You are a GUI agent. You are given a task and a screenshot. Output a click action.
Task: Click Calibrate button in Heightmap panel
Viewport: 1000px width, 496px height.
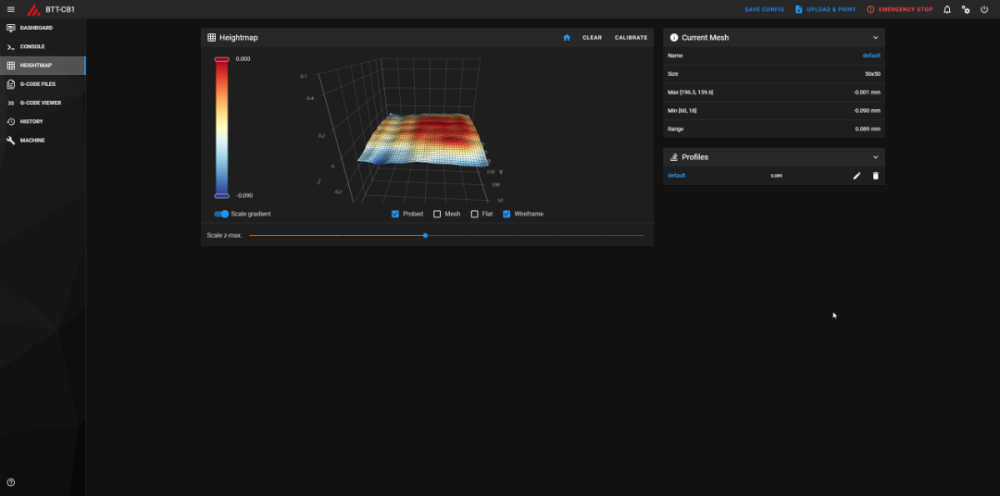(x=631, y=38)
